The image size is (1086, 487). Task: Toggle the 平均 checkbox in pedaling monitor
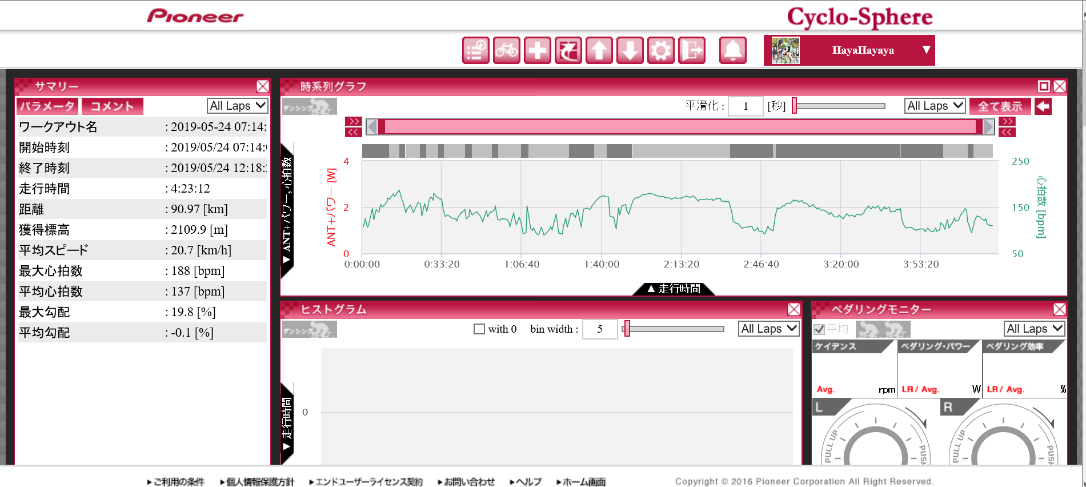pyautogui.click(x=821, y=329)
